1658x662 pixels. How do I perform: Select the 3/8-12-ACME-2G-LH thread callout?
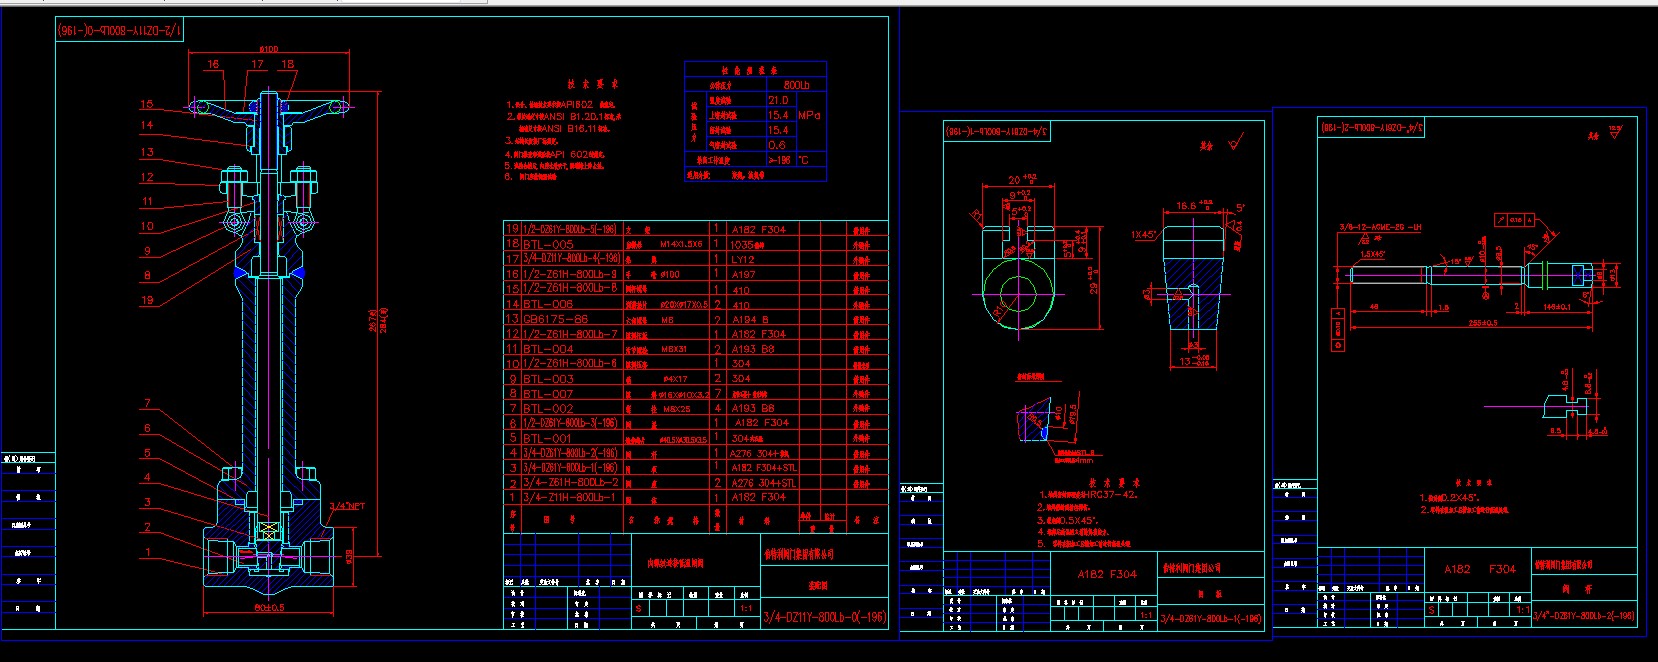pyautogui.click(x=1380, y=228)
